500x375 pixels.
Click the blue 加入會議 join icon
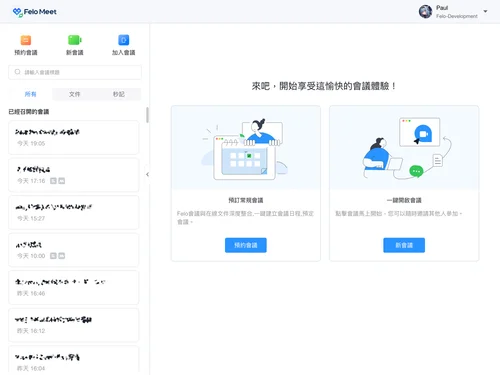point(124,40)
